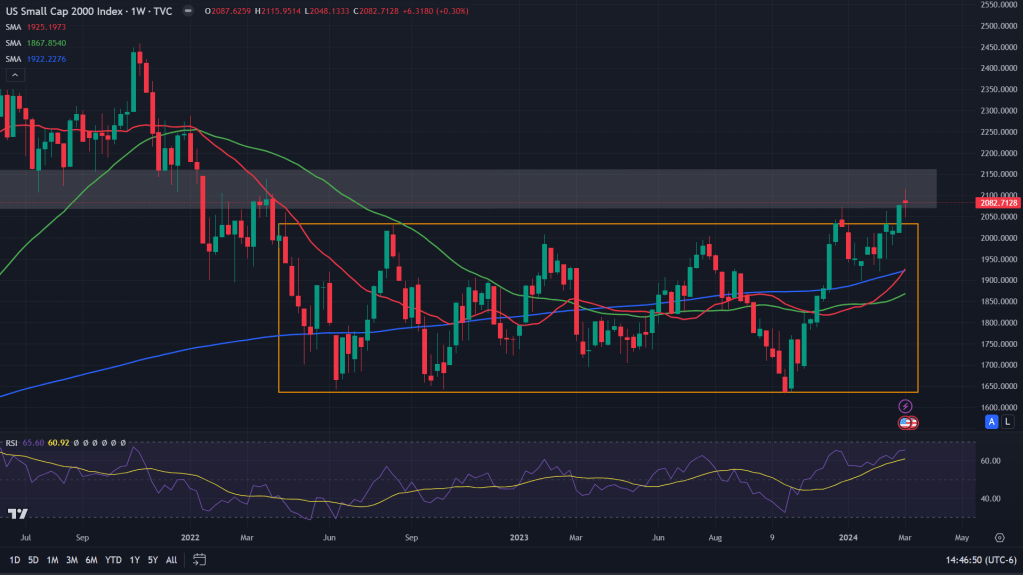This screenshot has width=1023, height=575.
Task: Open chart settings gear icon
Action: [999, 537]
